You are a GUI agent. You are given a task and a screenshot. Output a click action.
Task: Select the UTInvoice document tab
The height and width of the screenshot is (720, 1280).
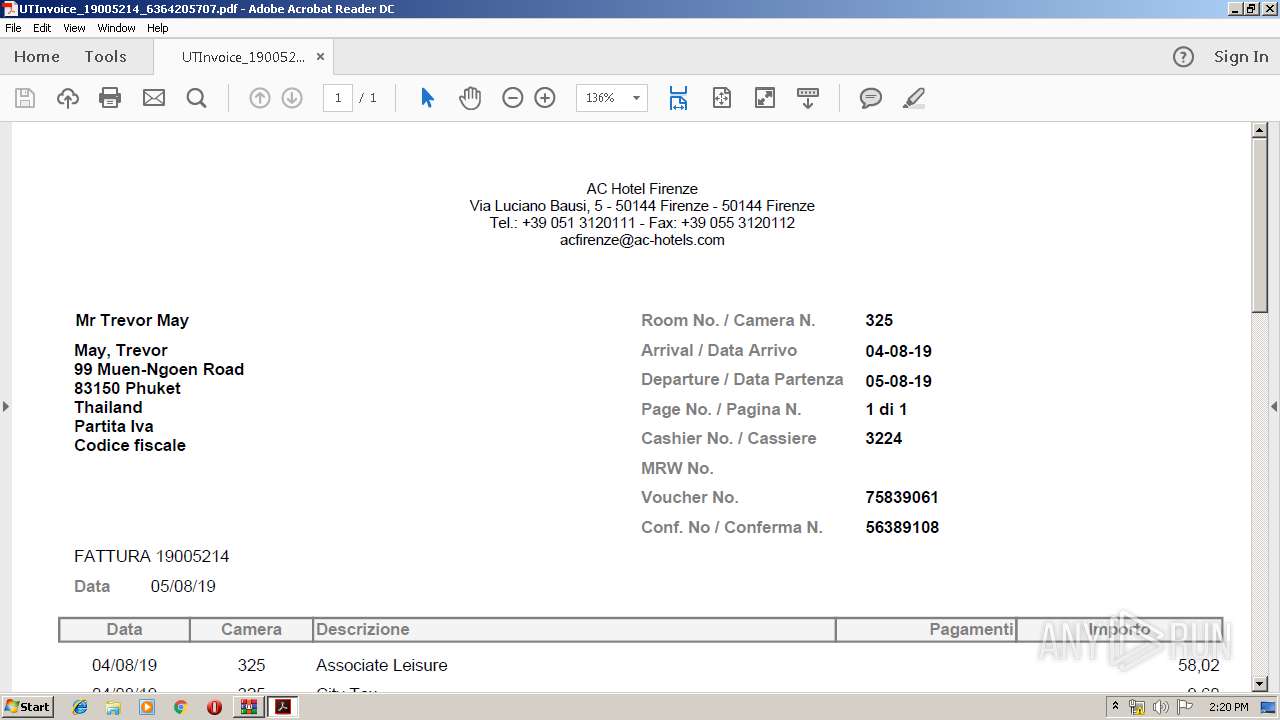242,57
